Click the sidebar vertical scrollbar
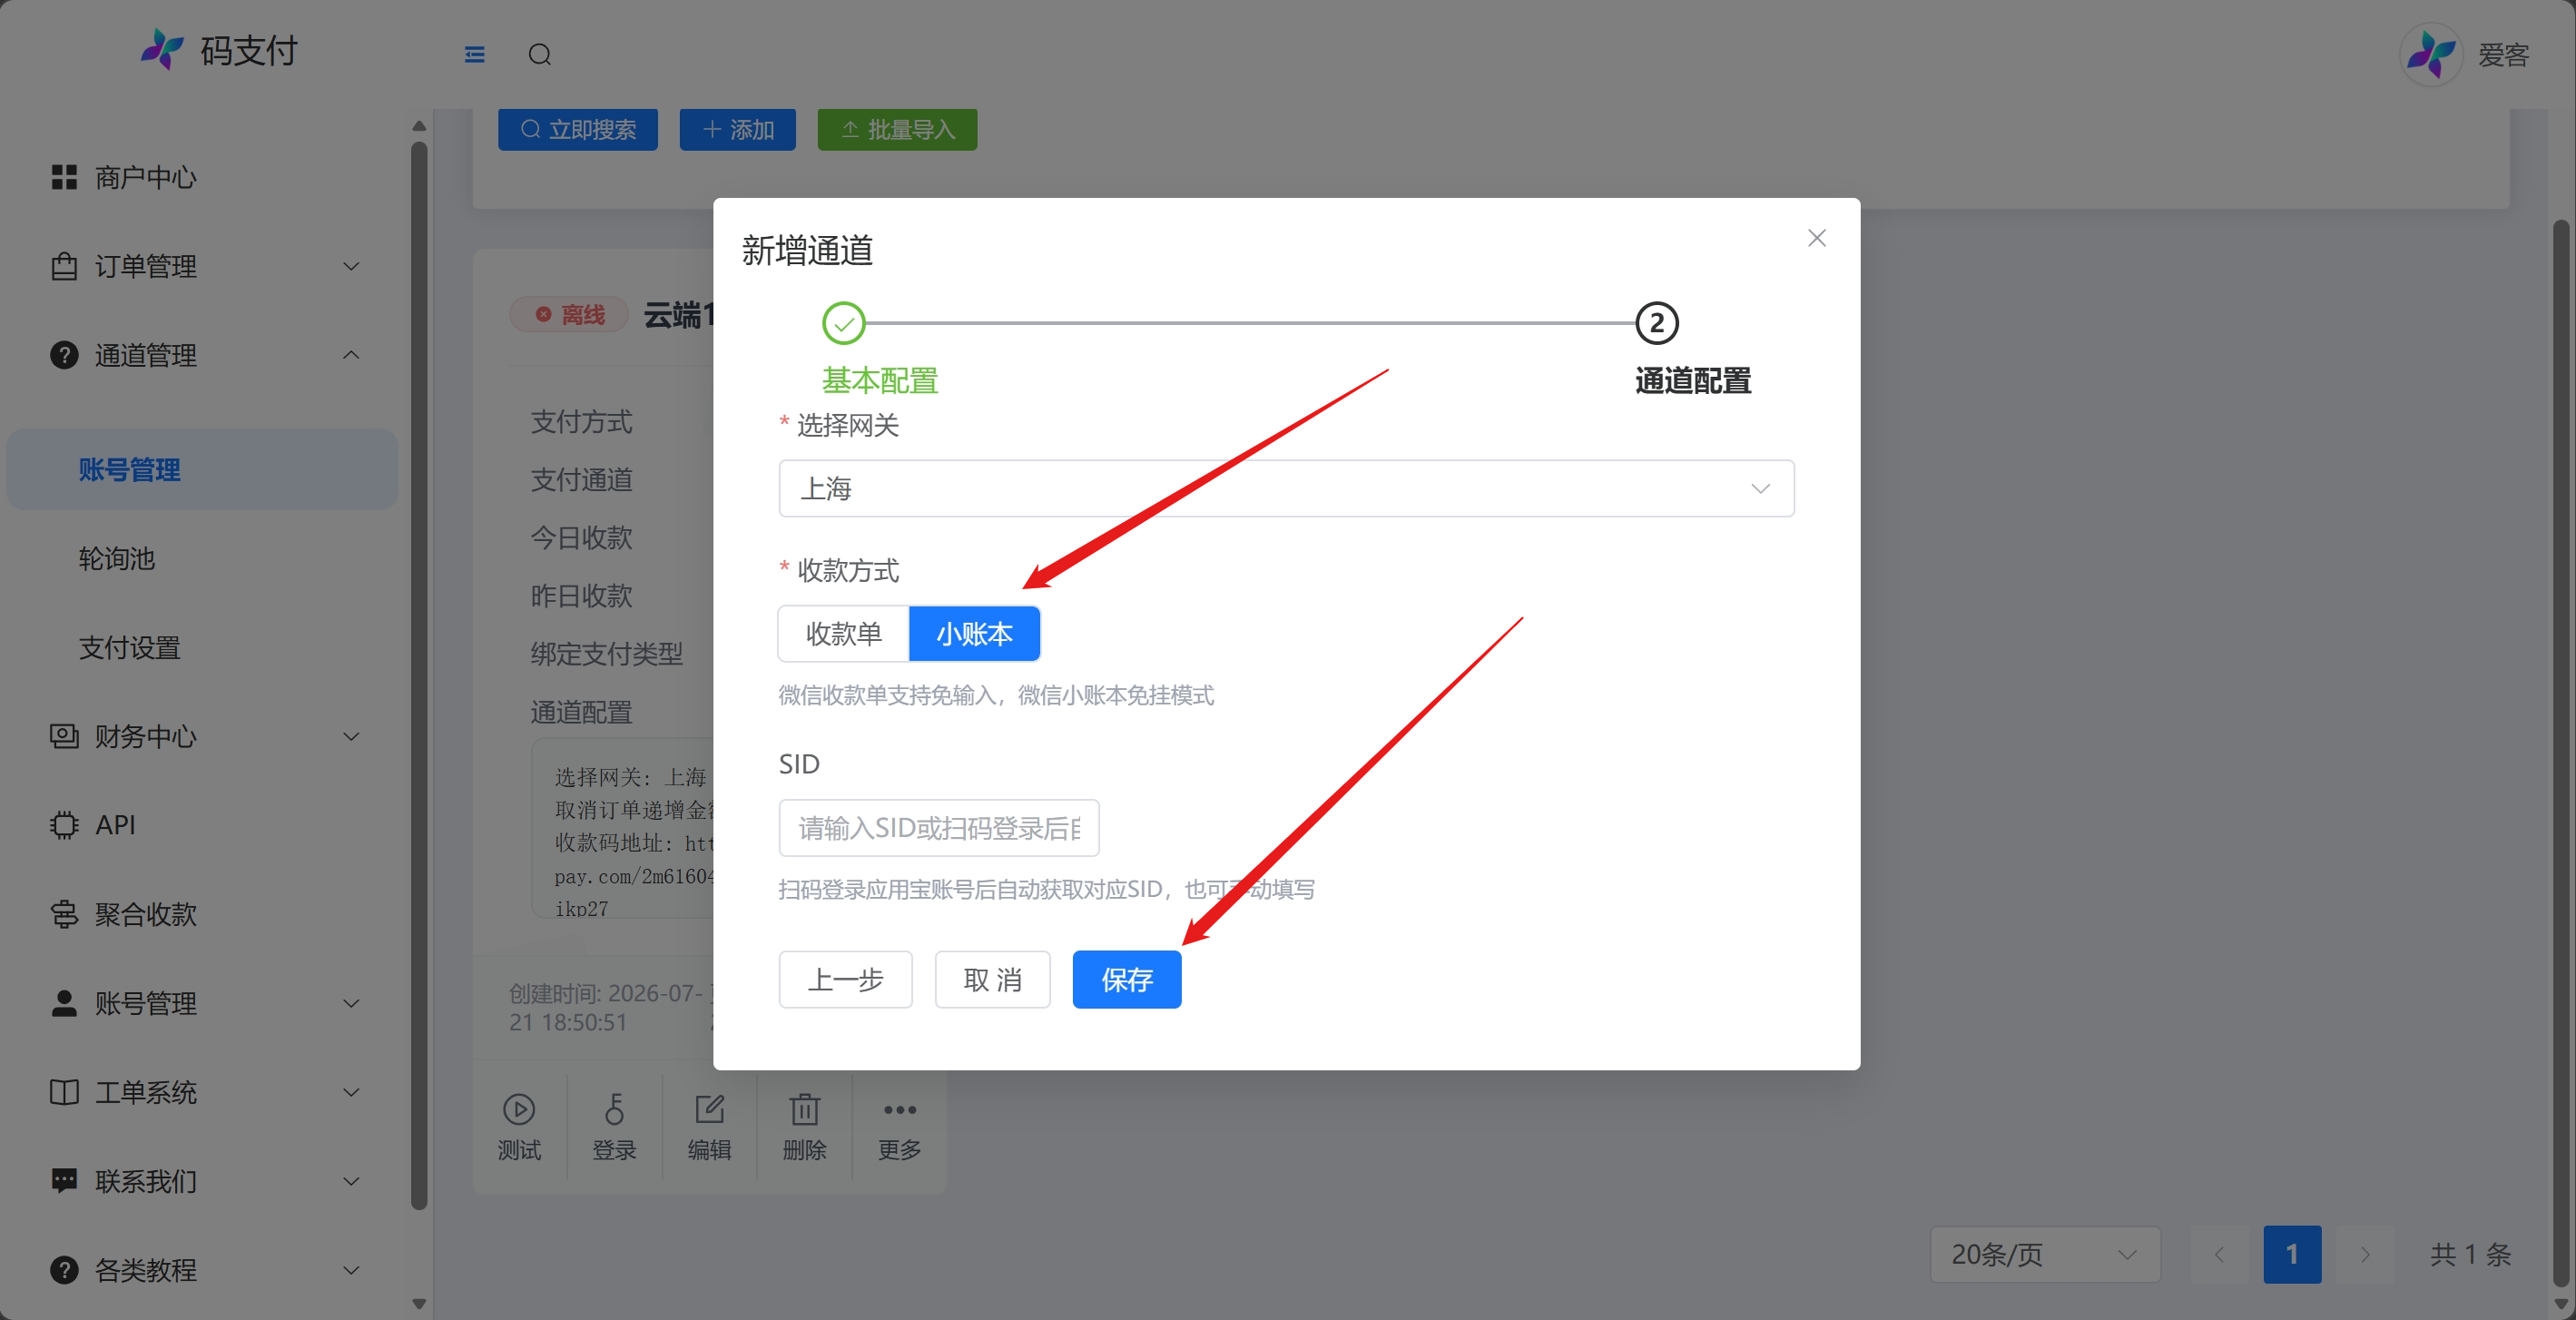Viewport: 2576px width, 1320px height. click(419, 675)
